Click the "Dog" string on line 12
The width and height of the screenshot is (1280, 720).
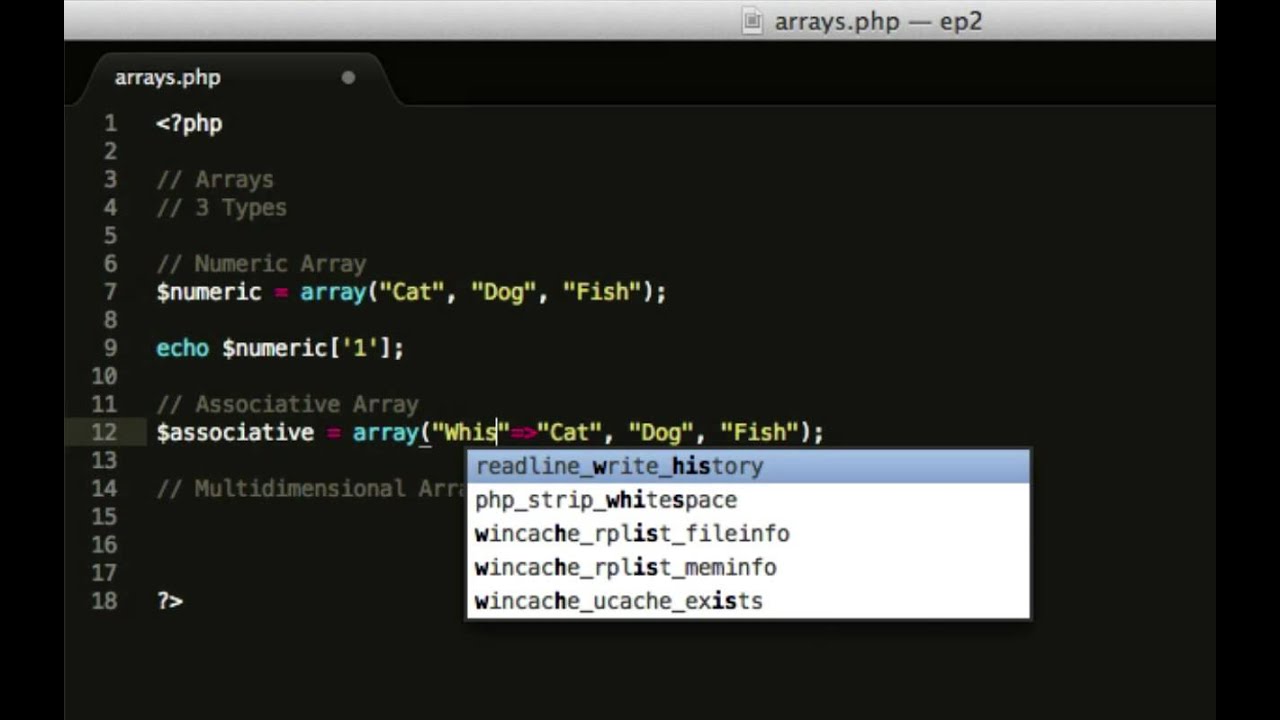point(660,432)
